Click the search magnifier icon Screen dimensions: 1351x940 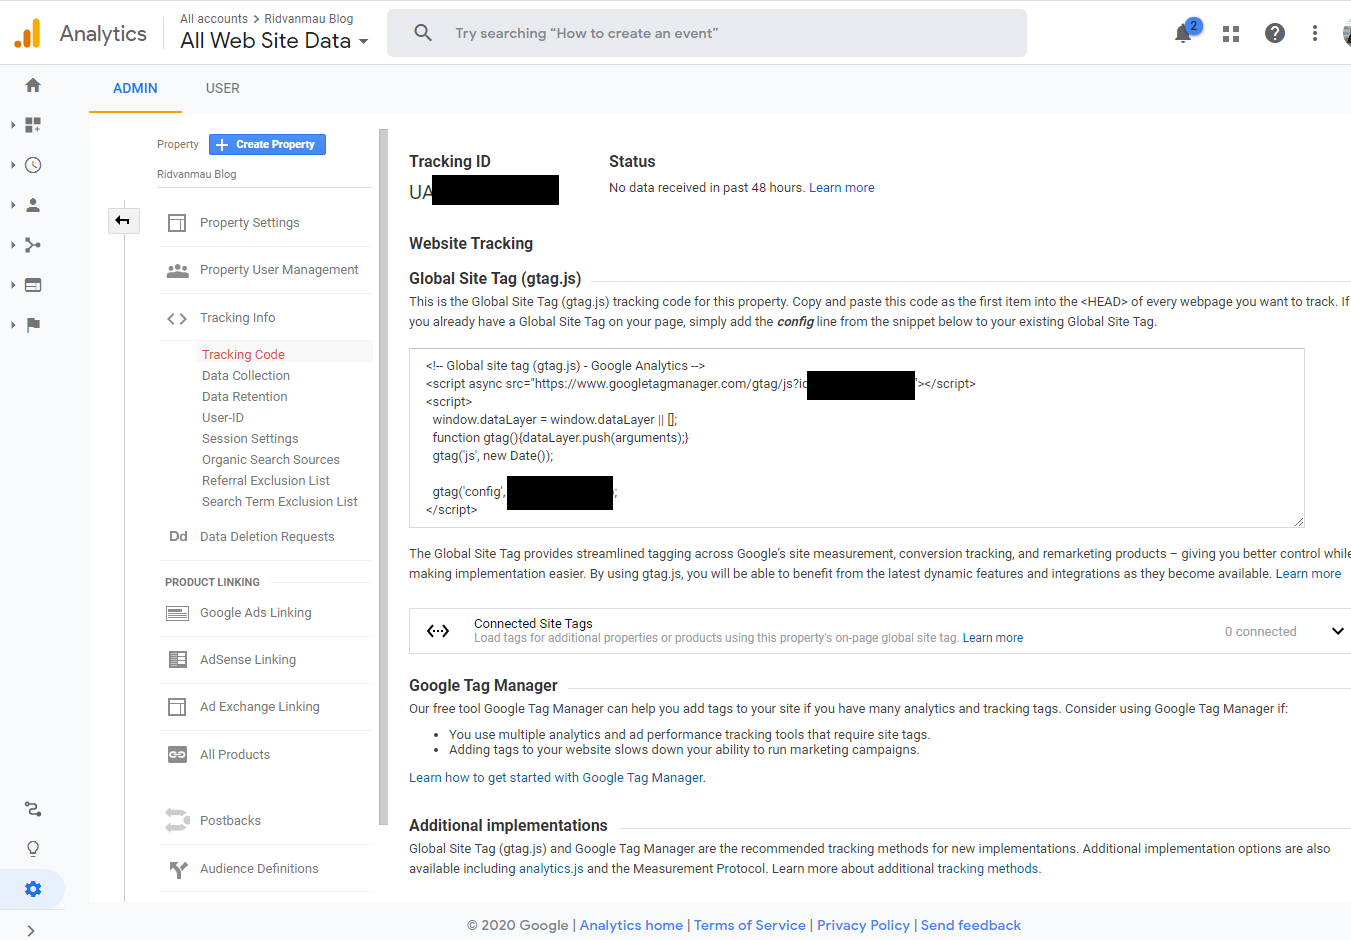423,33
